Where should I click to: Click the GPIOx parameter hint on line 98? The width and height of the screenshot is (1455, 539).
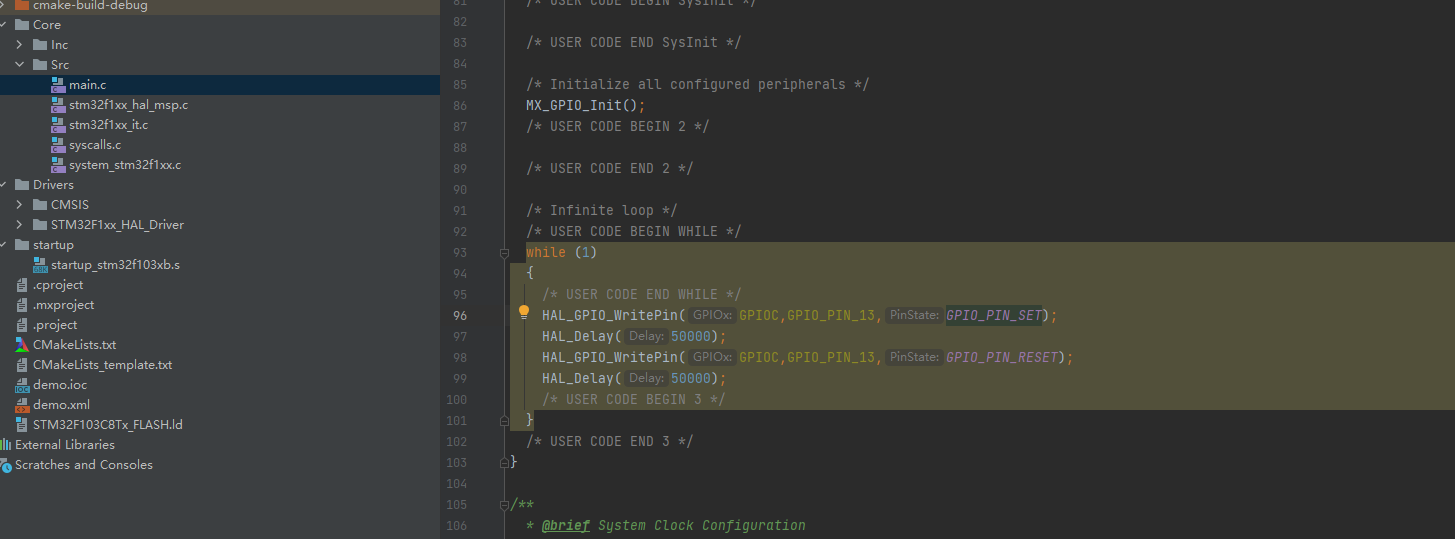712,357
